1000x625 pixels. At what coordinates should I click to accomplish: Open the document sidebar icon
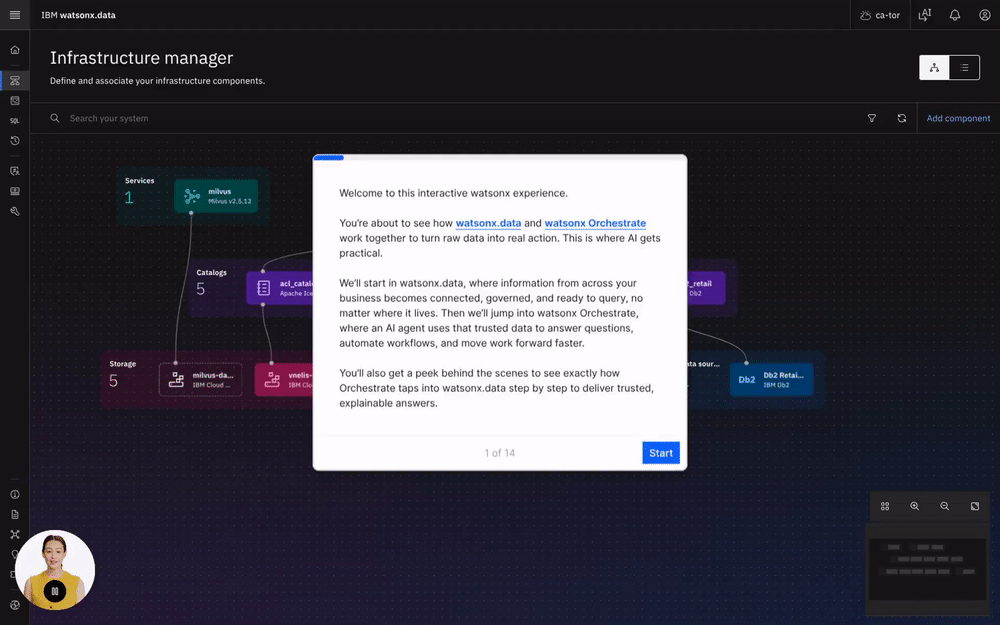click(x=15, y=515)
